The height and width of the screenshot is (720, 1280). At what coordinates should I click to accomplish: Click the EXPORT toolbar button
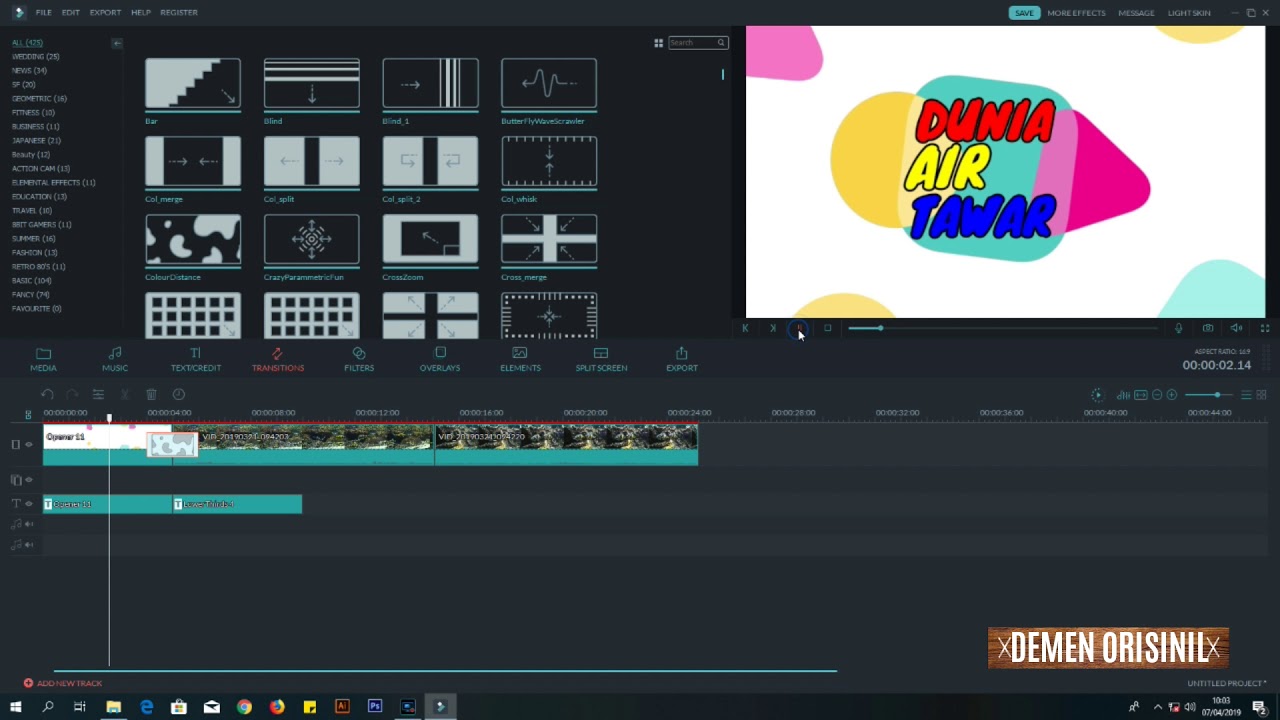point(682,360)
